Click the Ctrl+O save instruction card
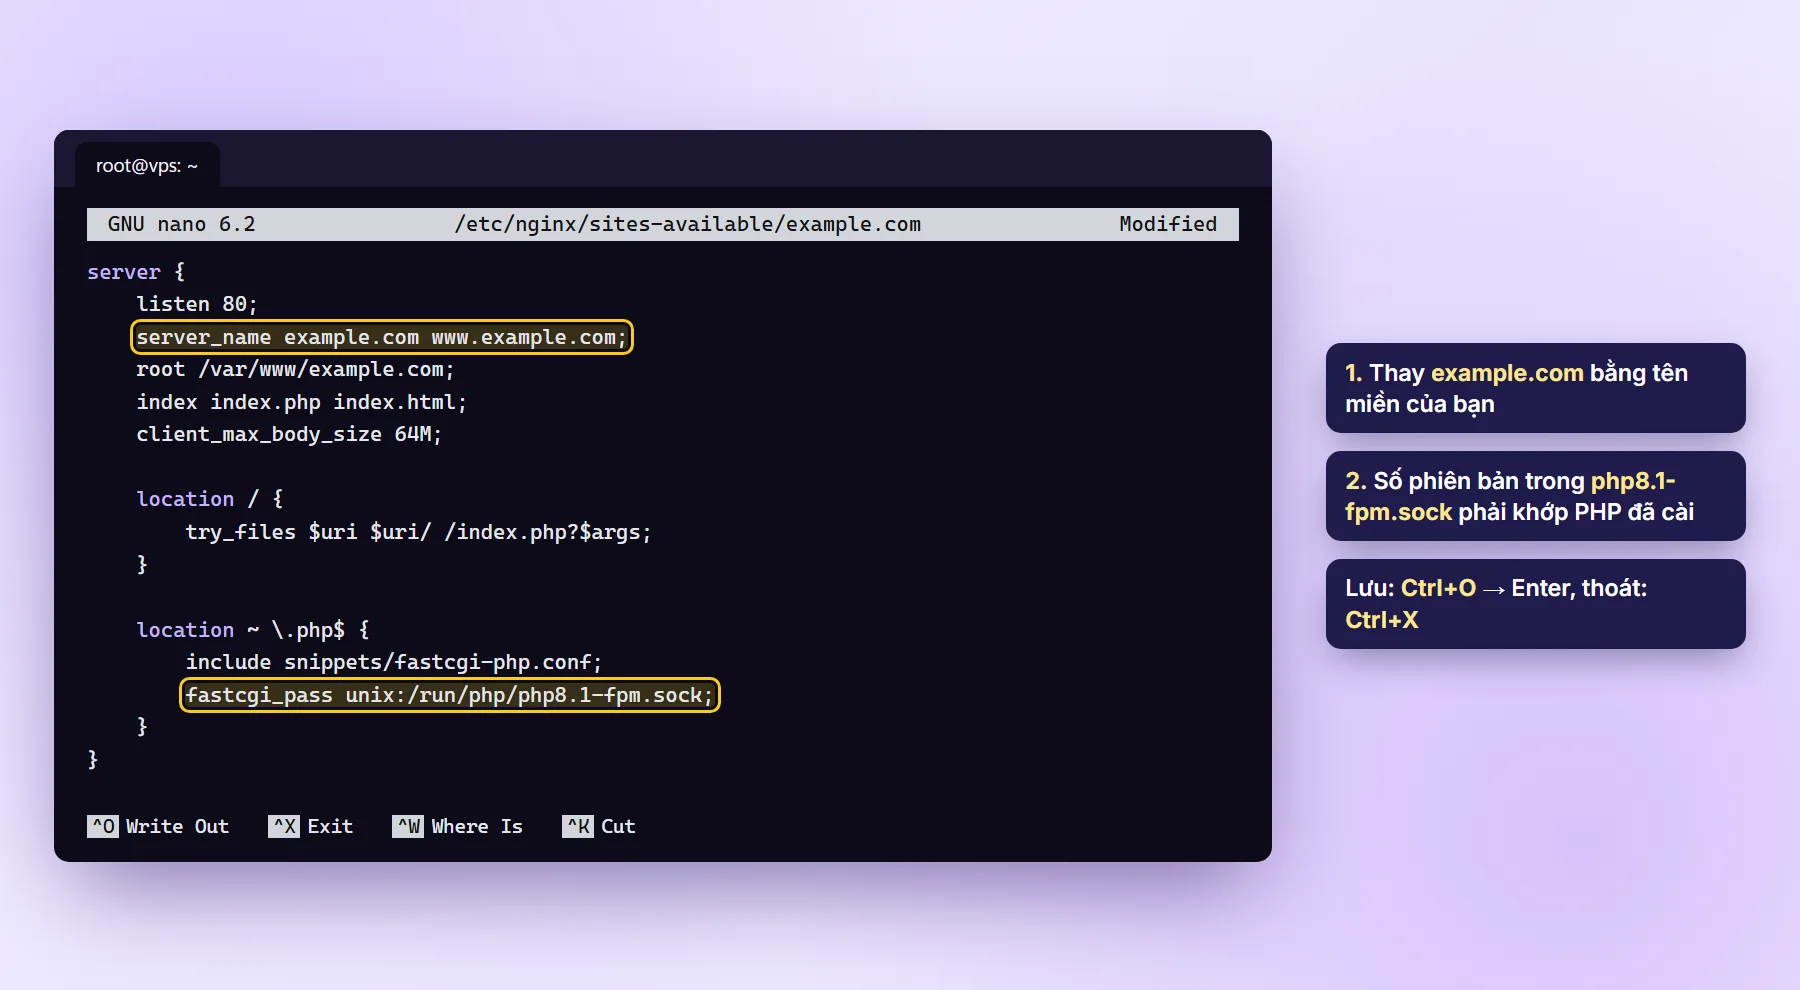This screenshot has width=1800, height=990. point(1536,604)
